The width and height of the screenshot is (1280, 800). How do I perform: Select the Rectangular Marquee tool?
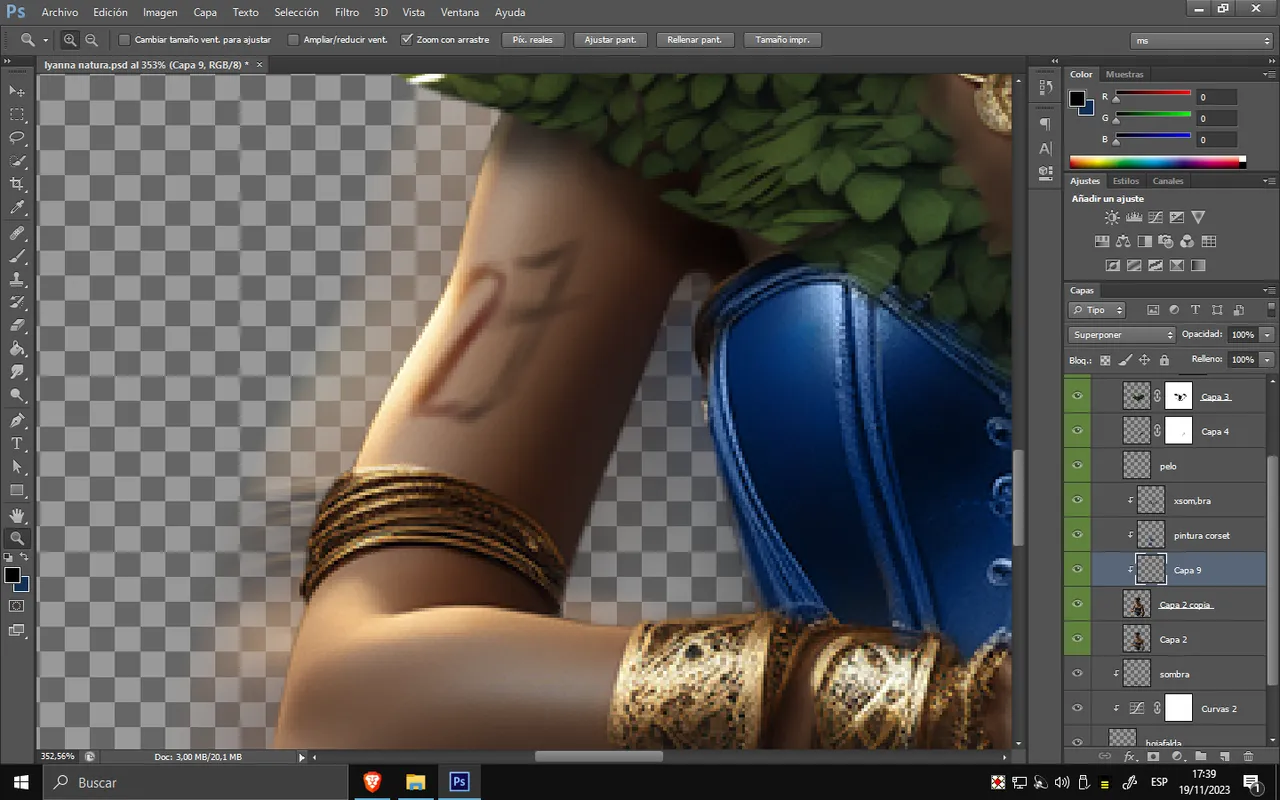[x=17, y=115]
